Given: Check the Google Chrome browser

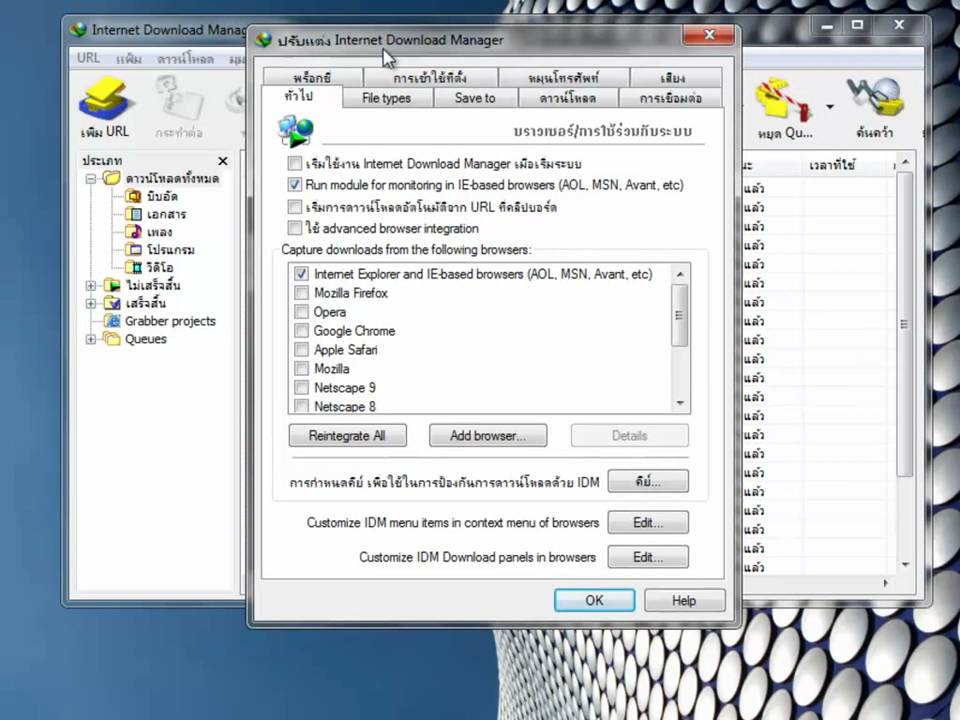Looking at the screenshot, I should (x=301, y=331).
